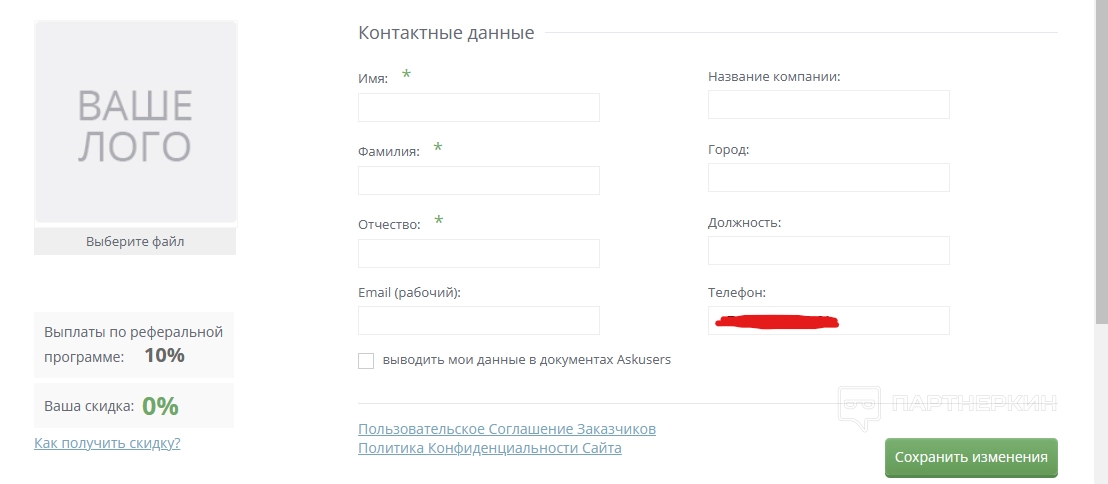Click the 'ВАШЕ ЛОГО' logo placeholder
The width and height of the screenshot is (1108, 484).
click(x=135, y=122)
